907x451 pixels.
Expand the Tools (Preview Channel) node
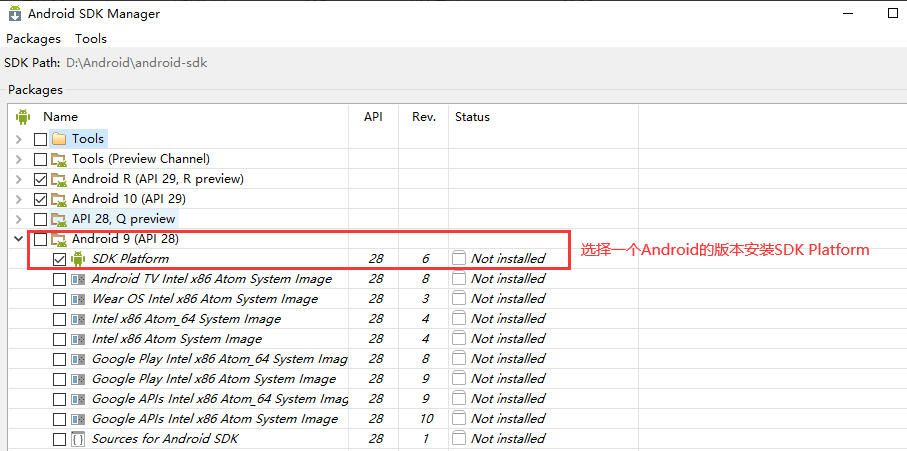[19, 160]
